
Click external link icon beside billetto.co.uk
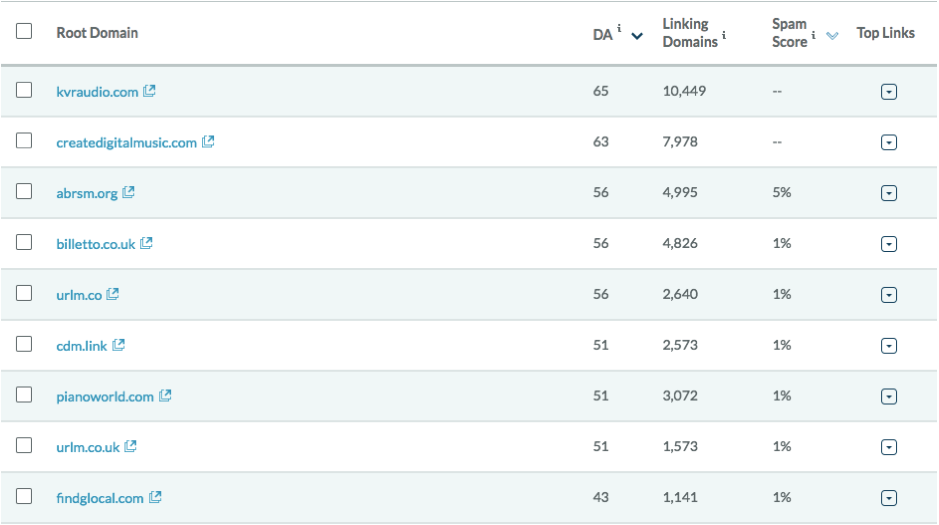[146, 243]
